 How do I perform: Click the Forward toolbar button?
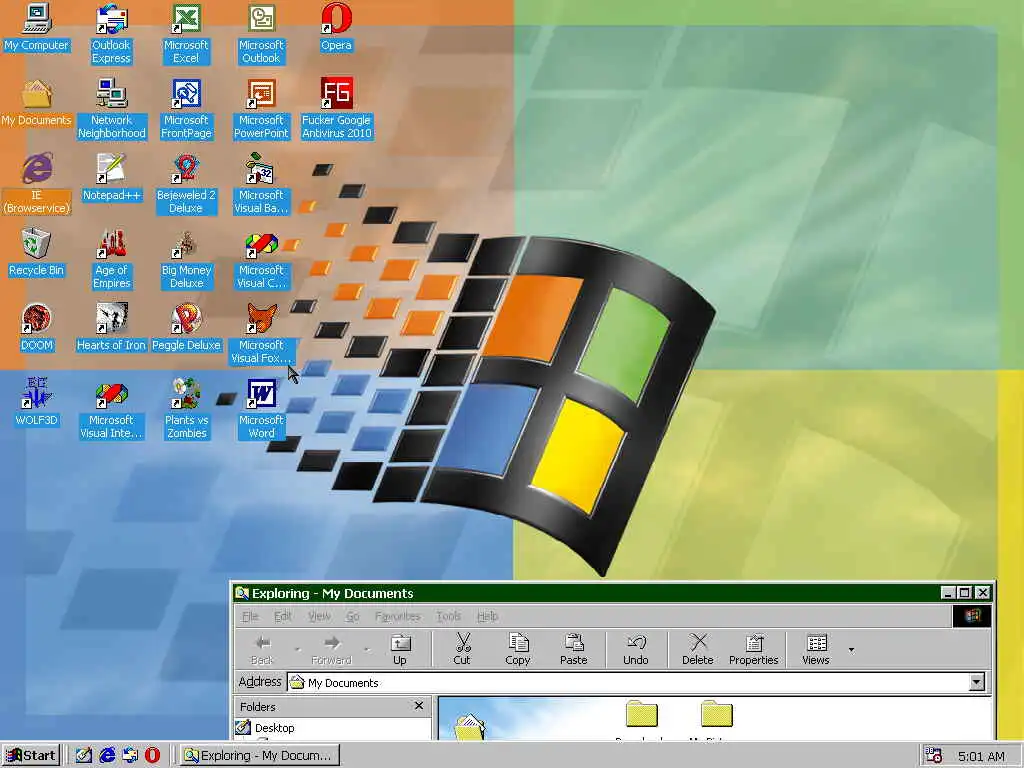[x=331, y=649]
